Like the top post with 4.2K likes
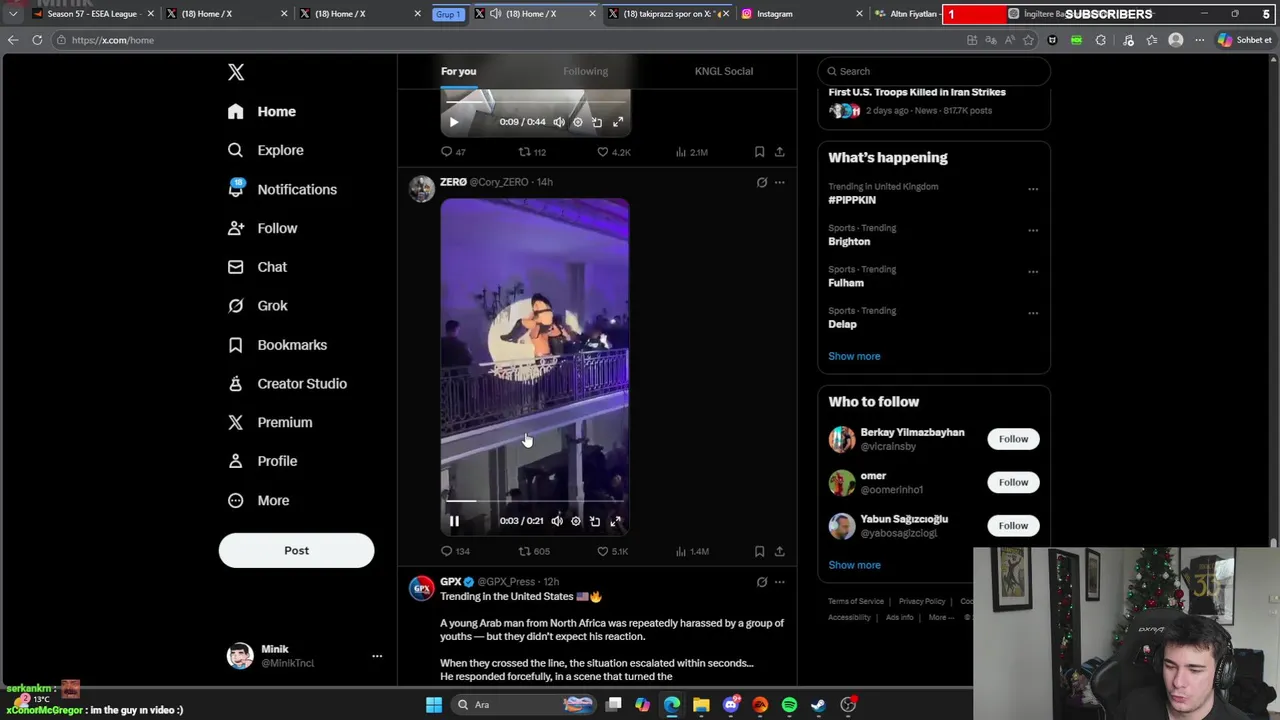 (613, 152)
